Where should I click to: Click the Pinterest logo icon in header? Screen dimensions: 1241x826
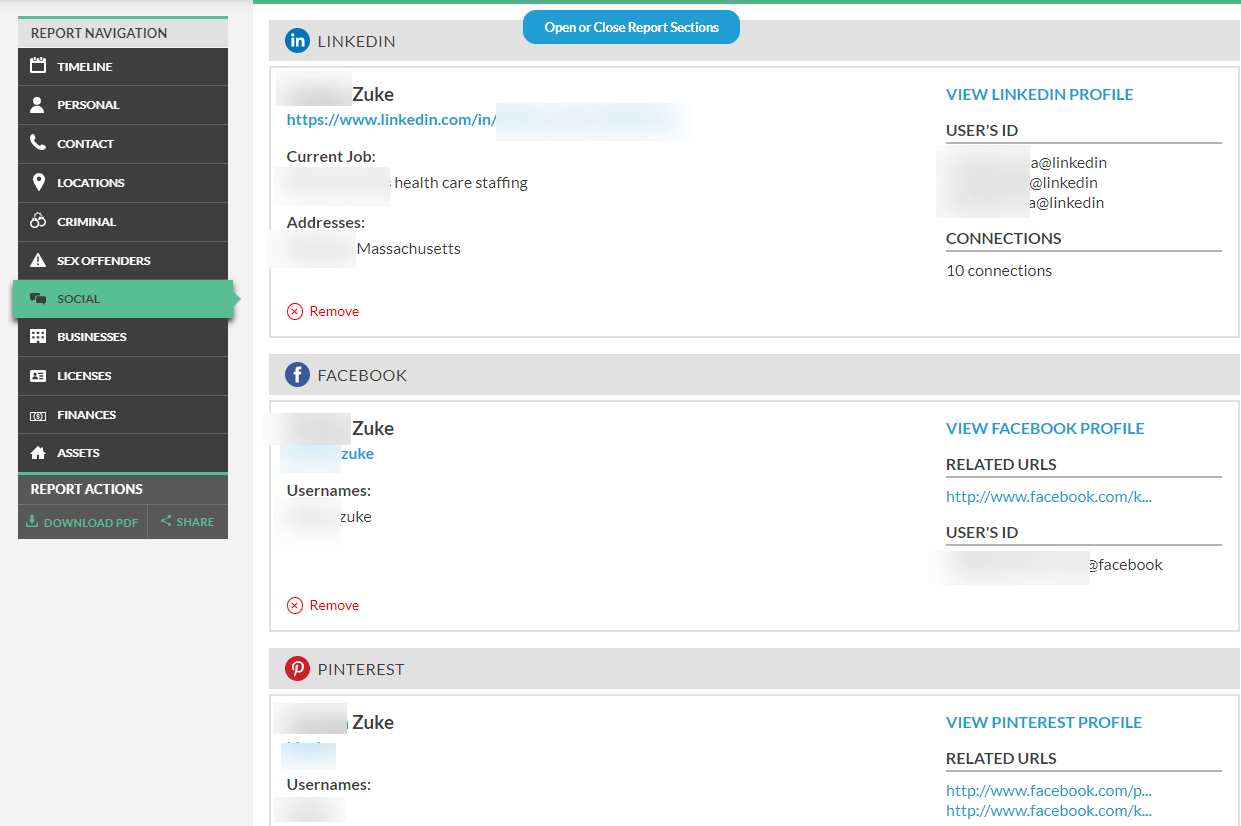tap(297, 669)
